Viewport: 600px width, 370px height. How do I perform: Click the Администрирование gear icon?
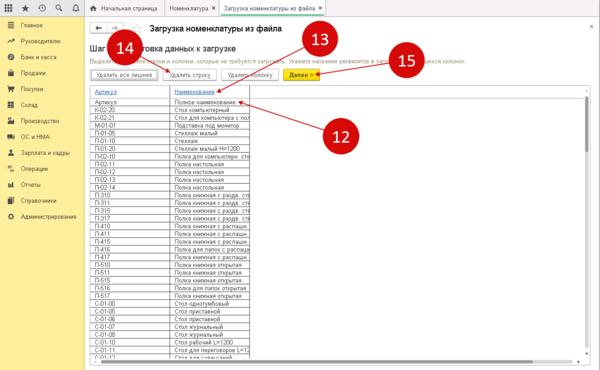11,217
